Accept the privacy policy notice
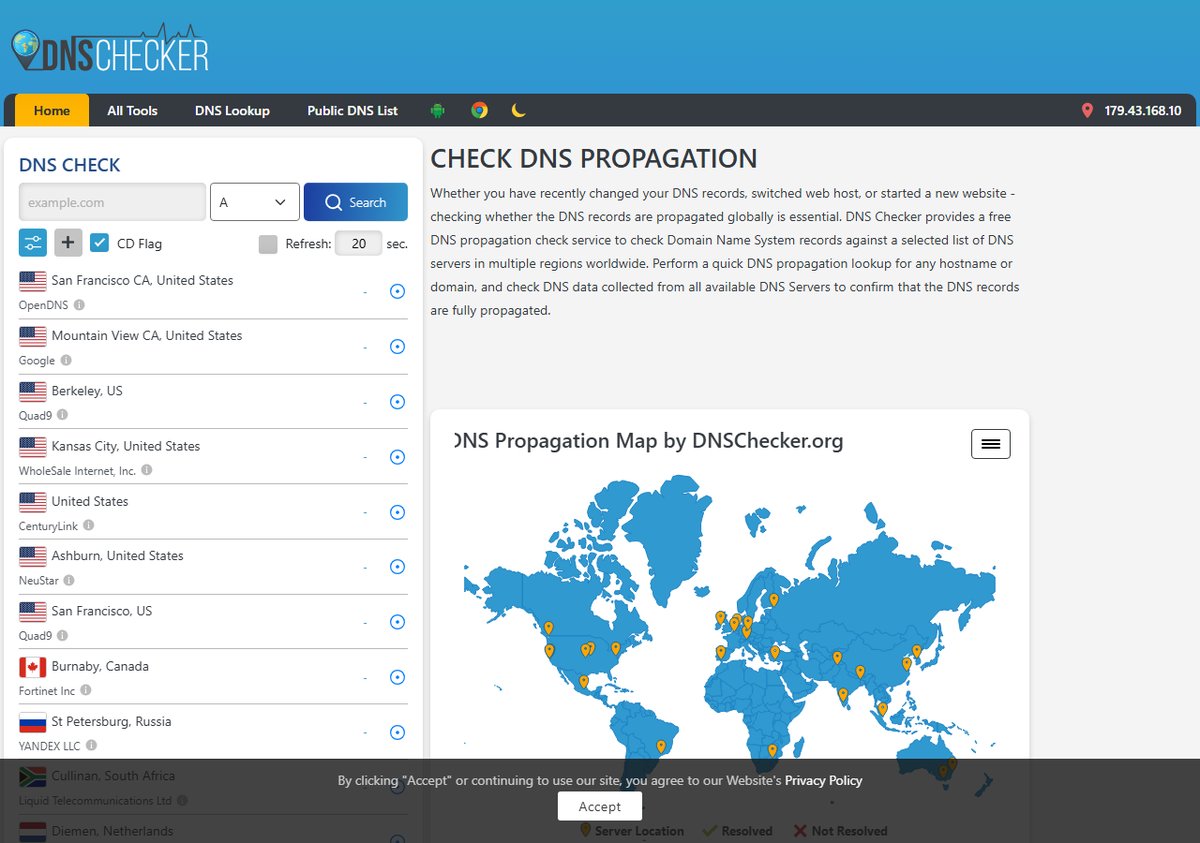This screenshot has height=843, width=1200. point(600,807)
